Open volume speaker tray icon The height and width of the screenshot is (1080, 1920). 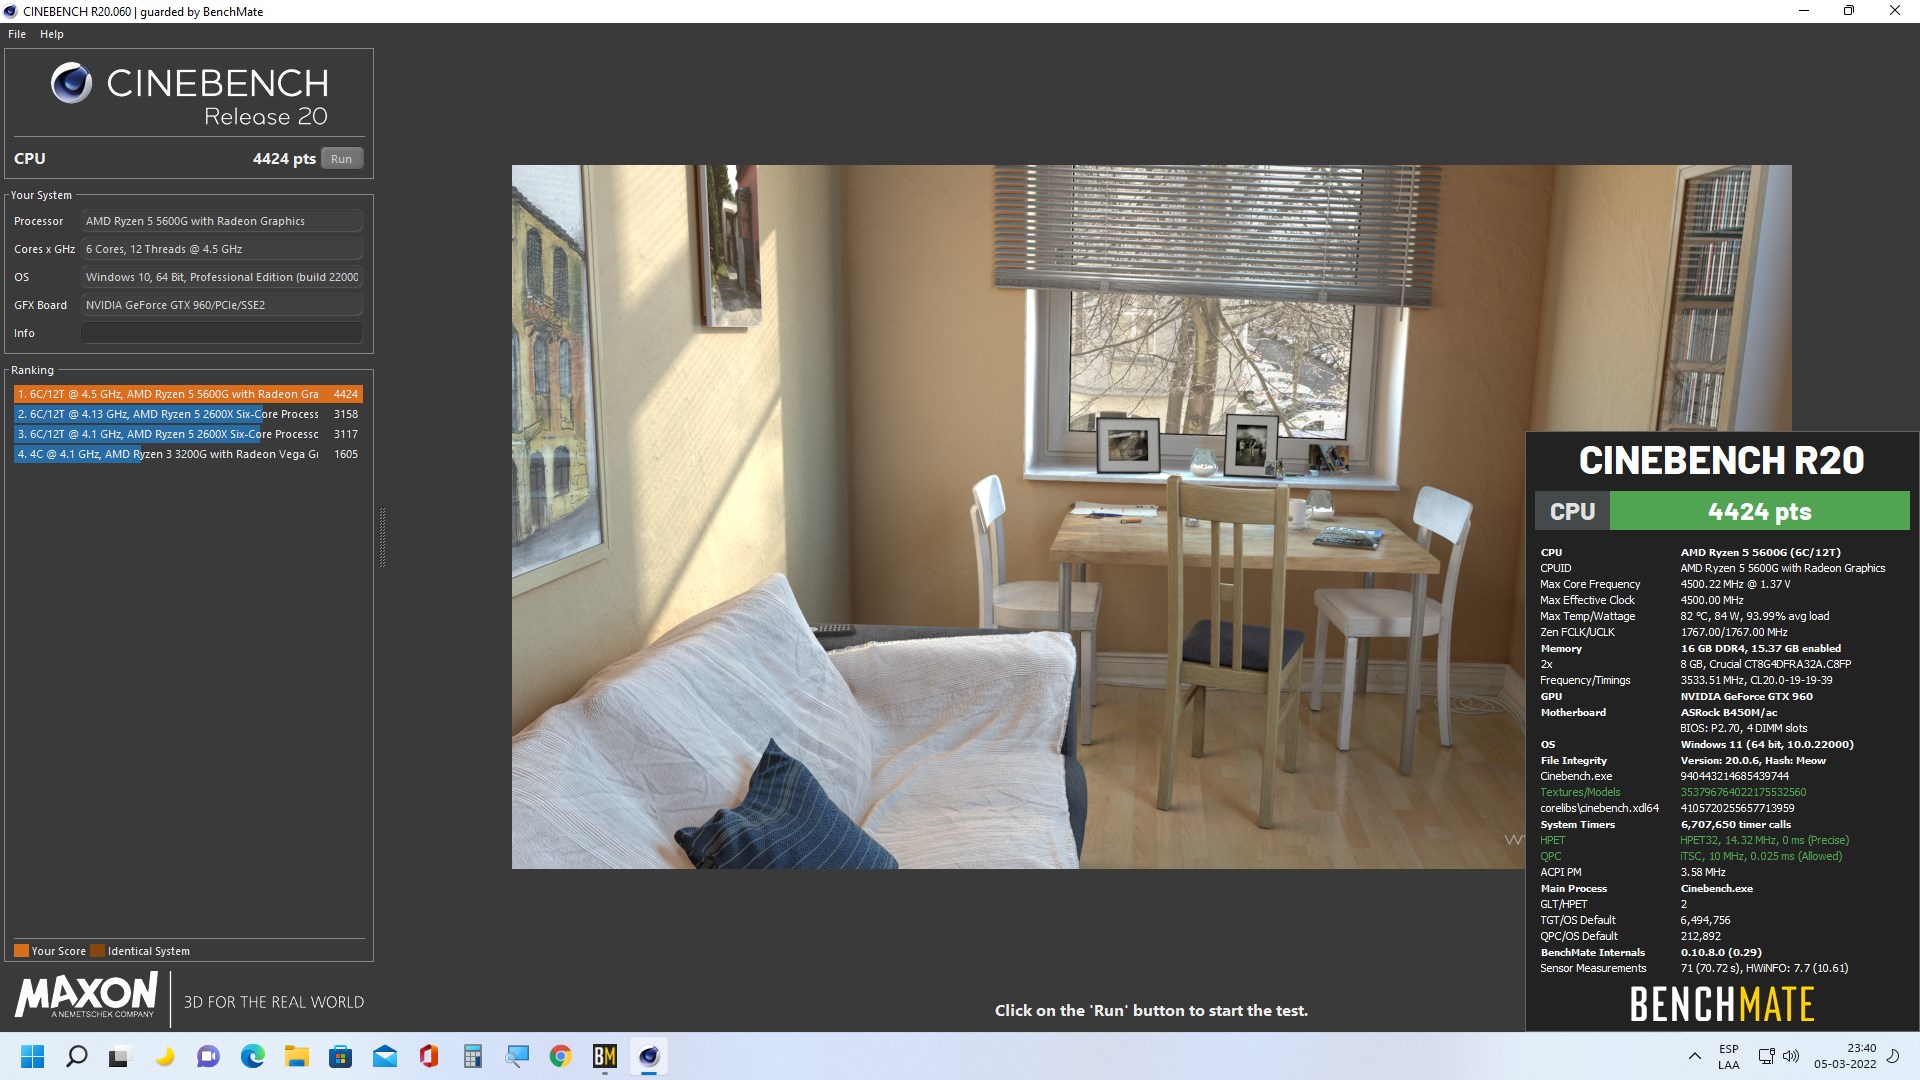point(1791,1056)
